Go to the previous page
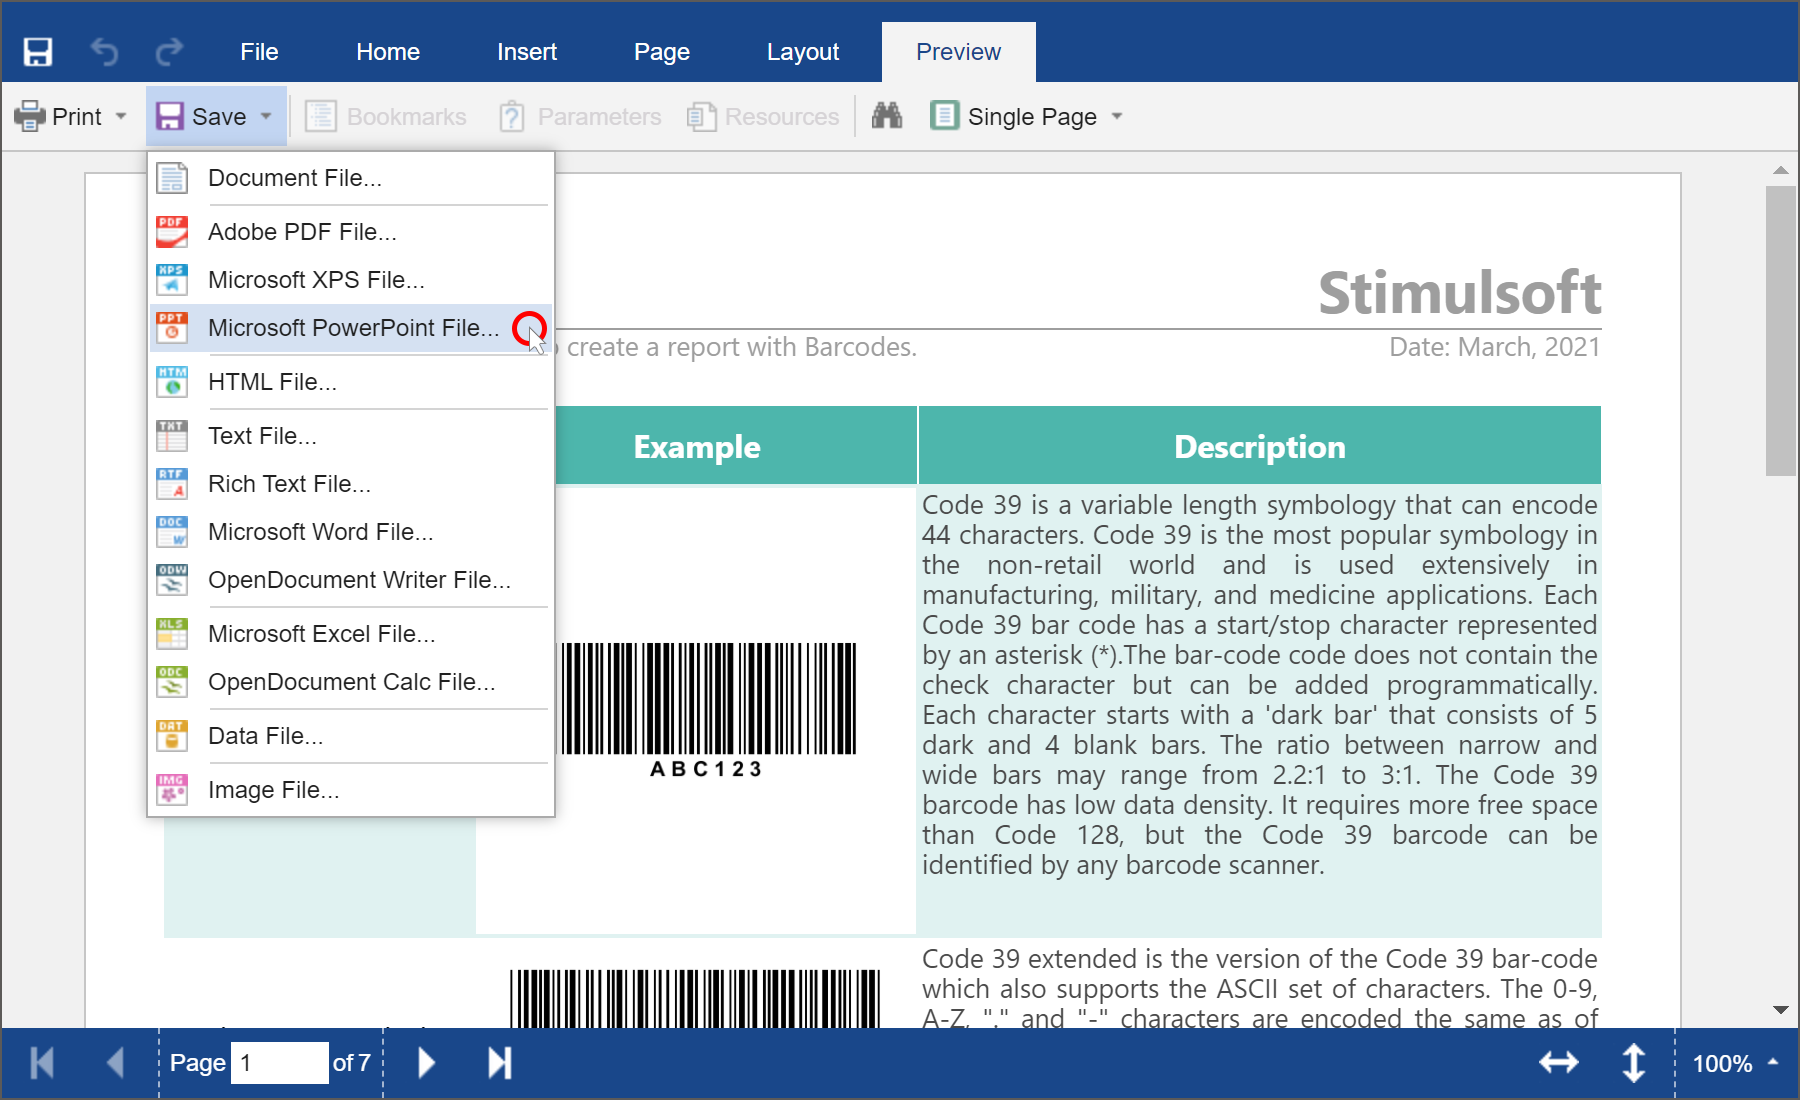The image size is (1800, 1100). [115, 1063]
